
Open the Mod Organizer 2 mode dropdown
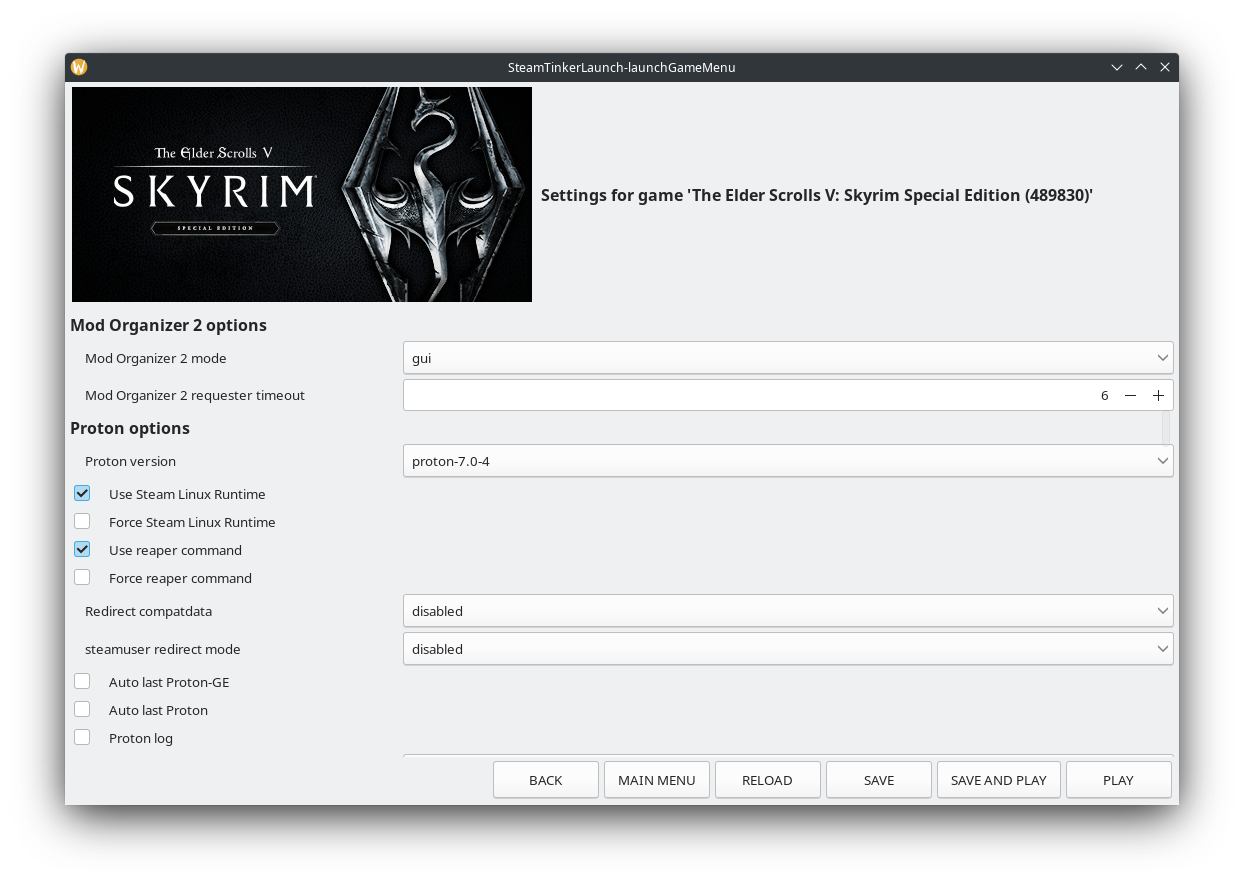tap(788, 358)
